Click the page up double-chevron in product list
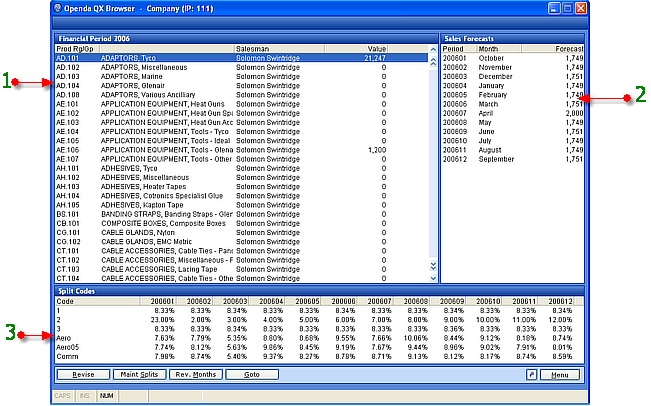The width and height of the screenshot is (651, 406). (433, 62)
